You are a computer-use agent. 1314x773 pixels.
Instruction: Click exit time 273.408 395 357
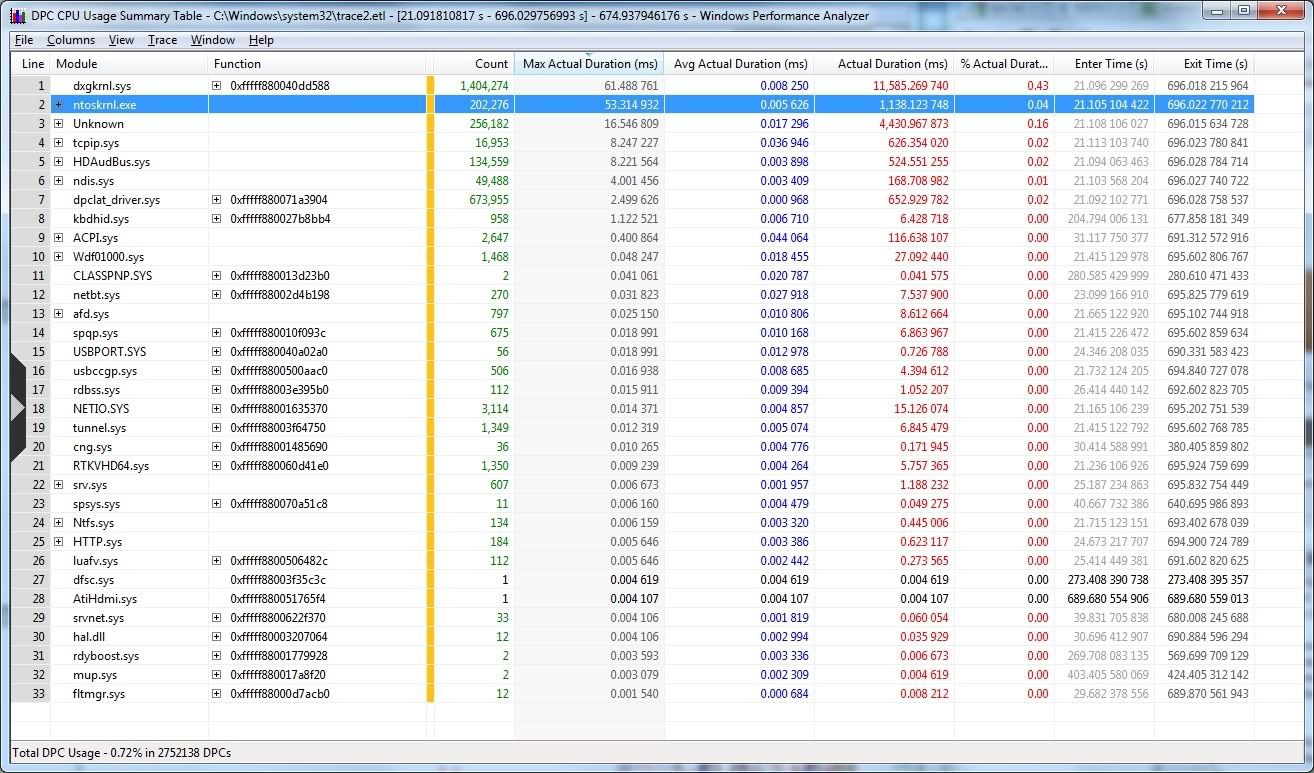coord(1206,580)
